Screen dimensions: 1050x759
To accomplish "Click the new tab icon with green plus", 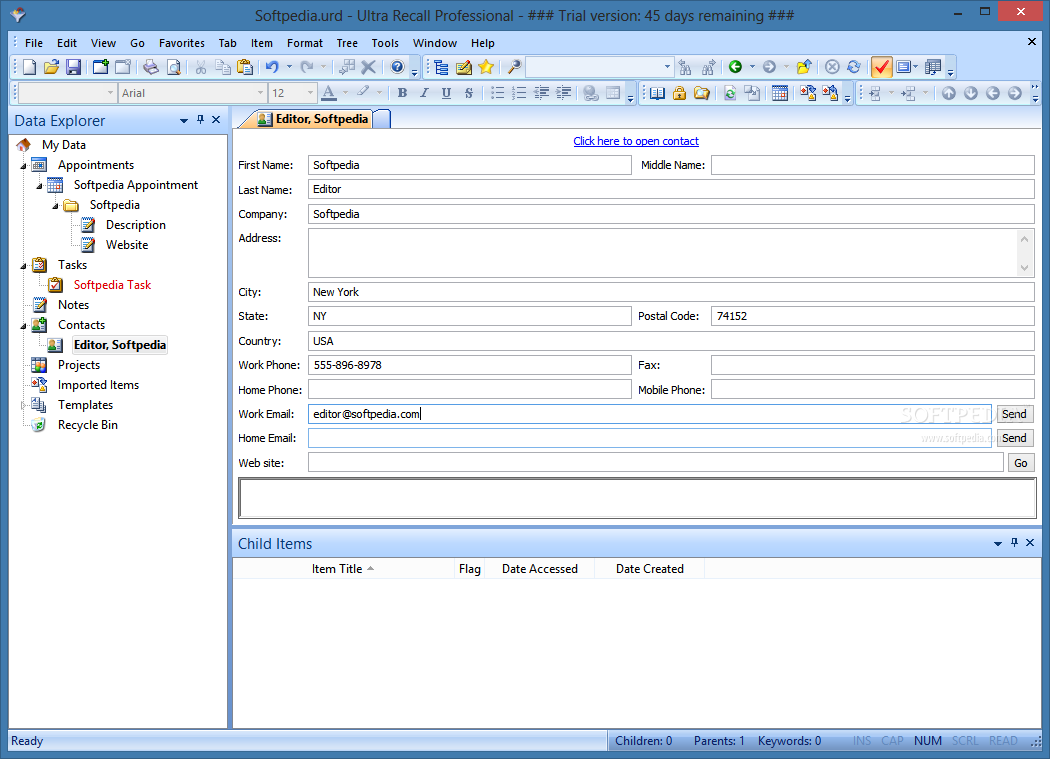I will pos(100,67).
